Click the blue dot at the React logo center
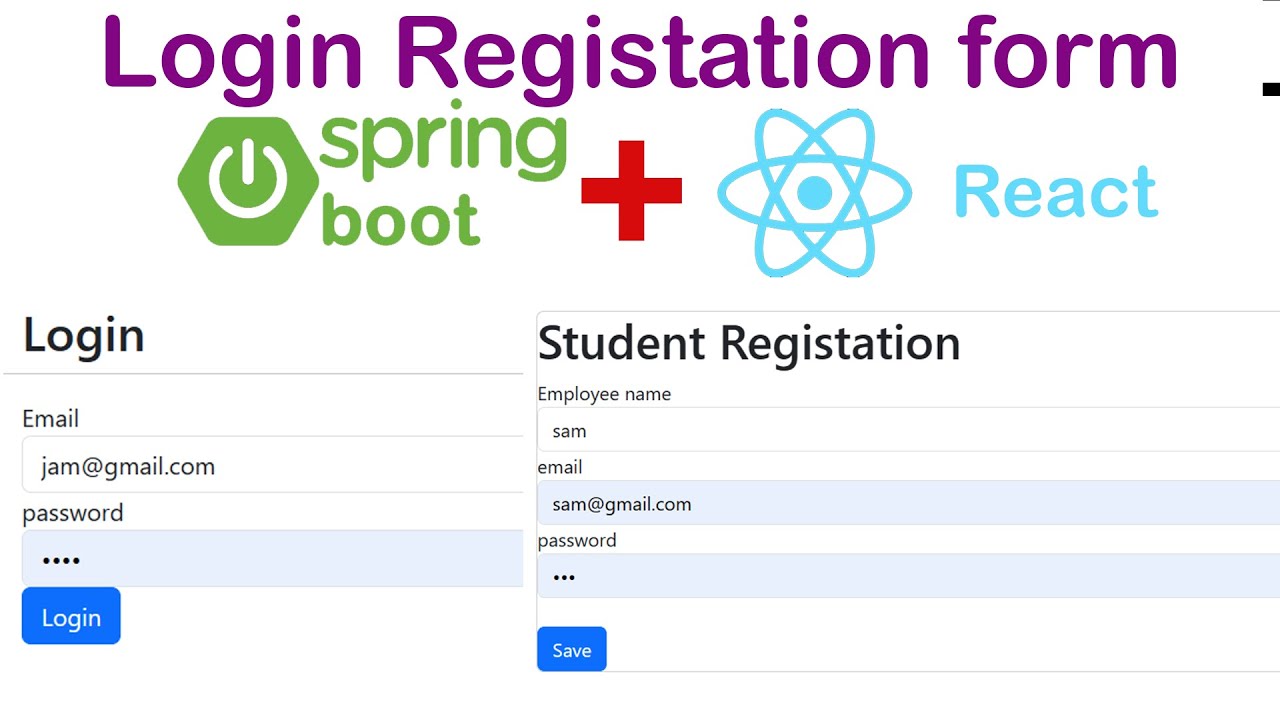The width and height of the screenshot is (1280, 720). pos(813,193)
